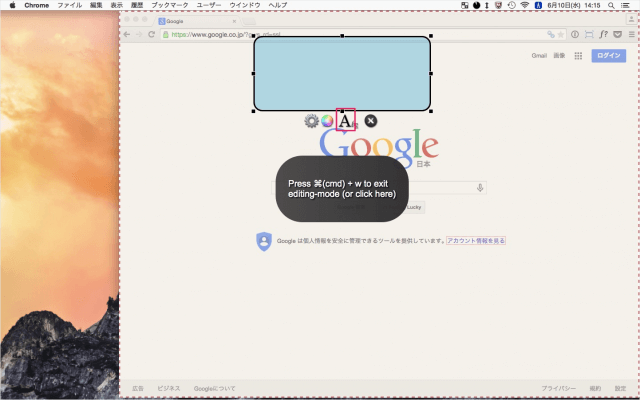Click the blue ログイン button
The height and width of the screenshot is (400, 640).
click(608, 57)
